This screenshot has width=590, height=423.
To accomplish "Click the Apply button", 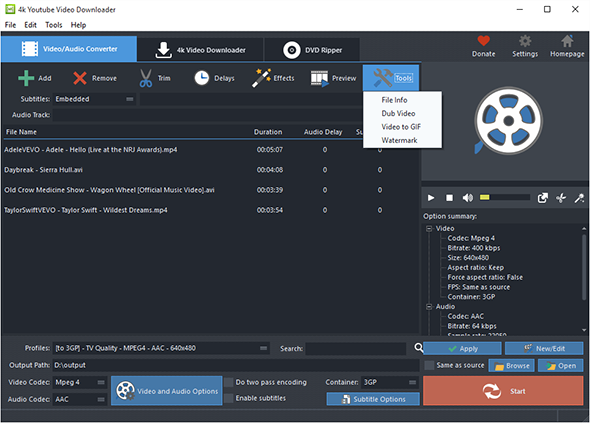I will [x=462, y=348].
